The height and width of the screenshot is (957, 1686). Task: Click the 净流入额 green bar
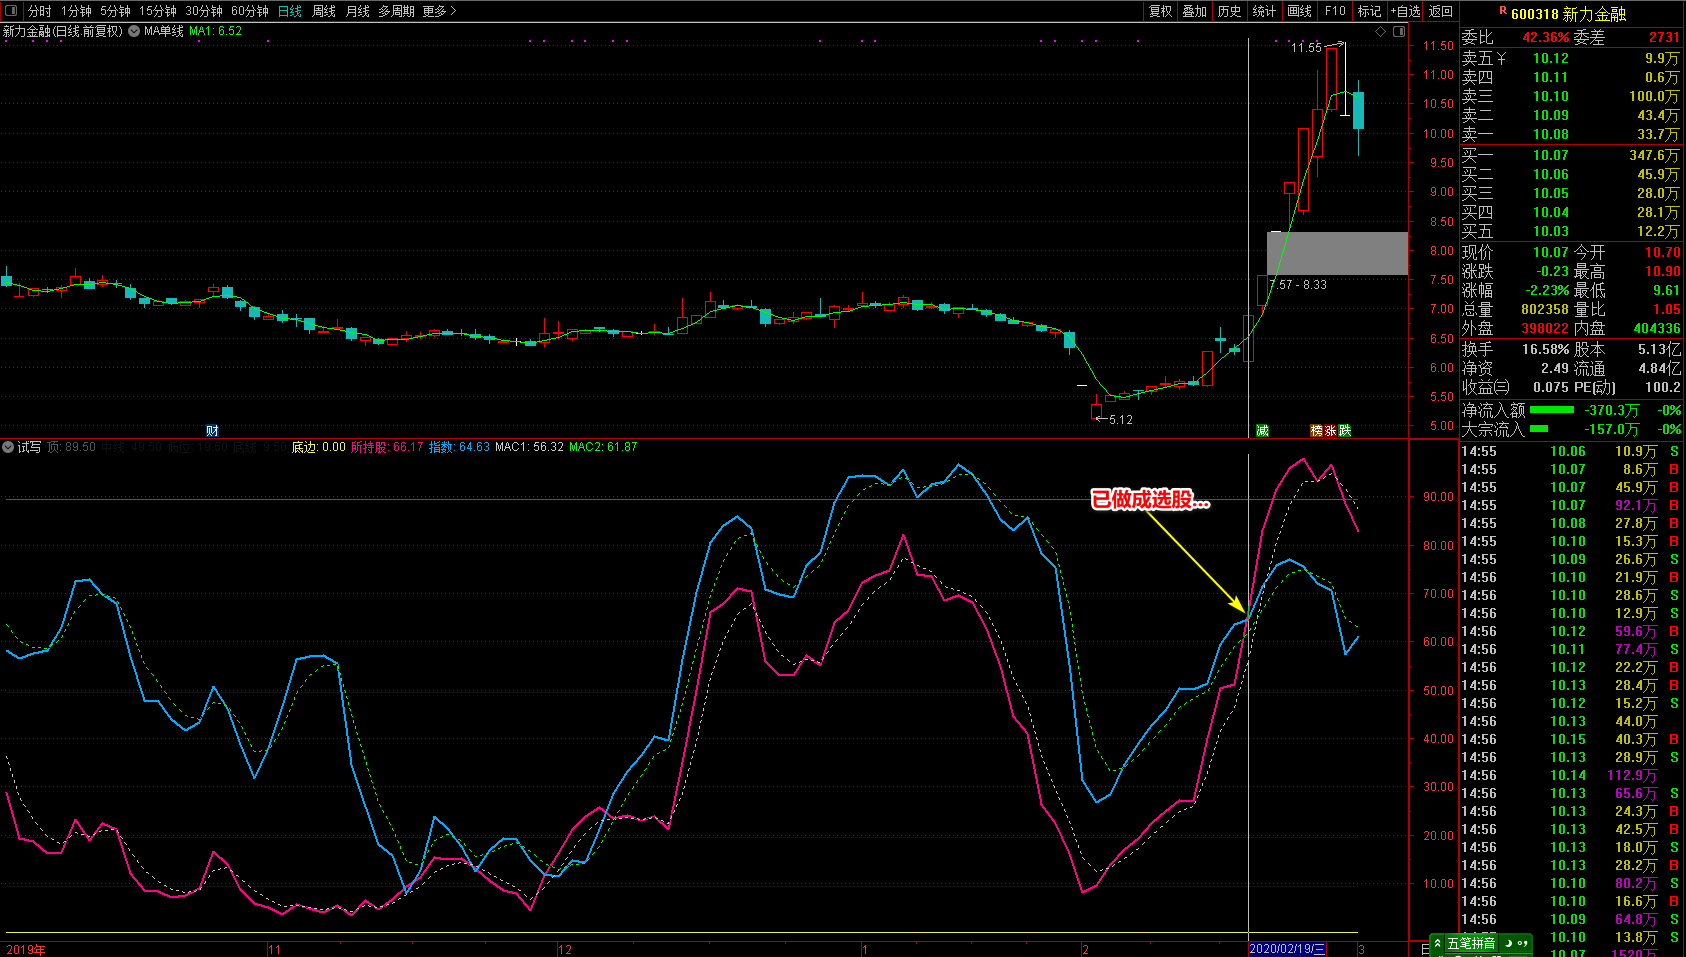(1552, 410)
